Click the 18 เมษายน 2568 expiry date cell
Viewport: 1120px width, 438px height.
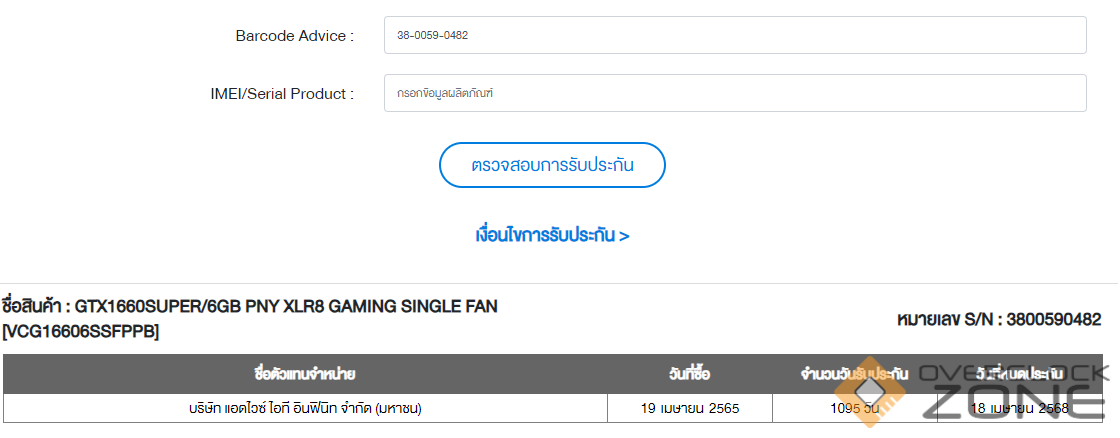(x=1019, y=408)
